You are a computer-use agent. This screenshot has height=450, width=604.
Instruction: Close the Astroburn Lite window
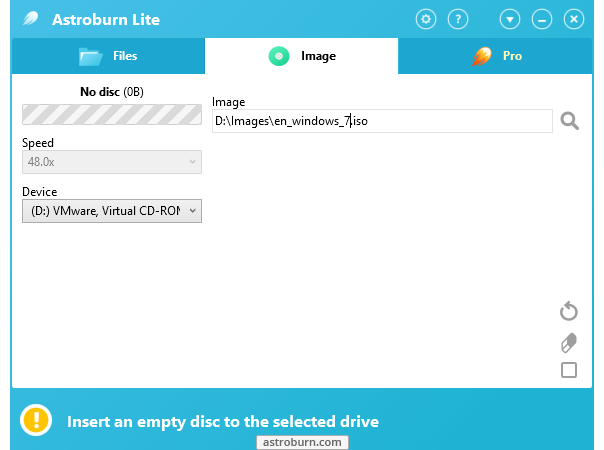[x=574, y=19]
